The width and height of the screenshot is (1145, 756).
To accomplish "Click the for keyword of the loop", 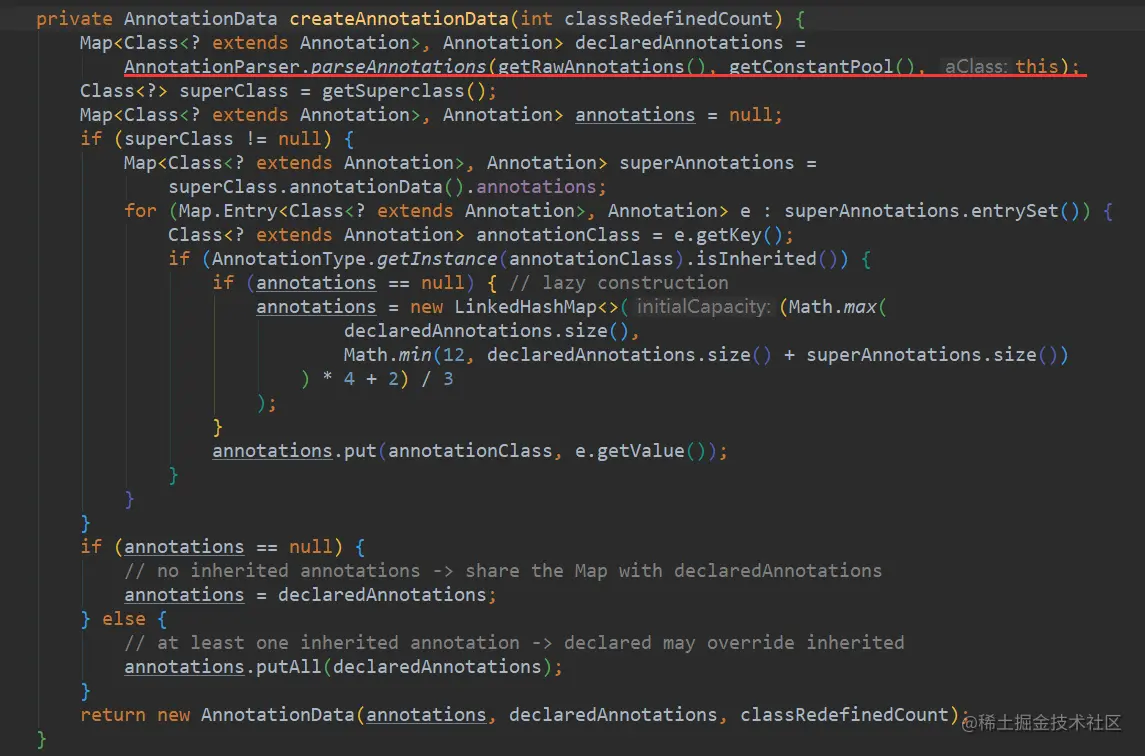I will [140, 210].
